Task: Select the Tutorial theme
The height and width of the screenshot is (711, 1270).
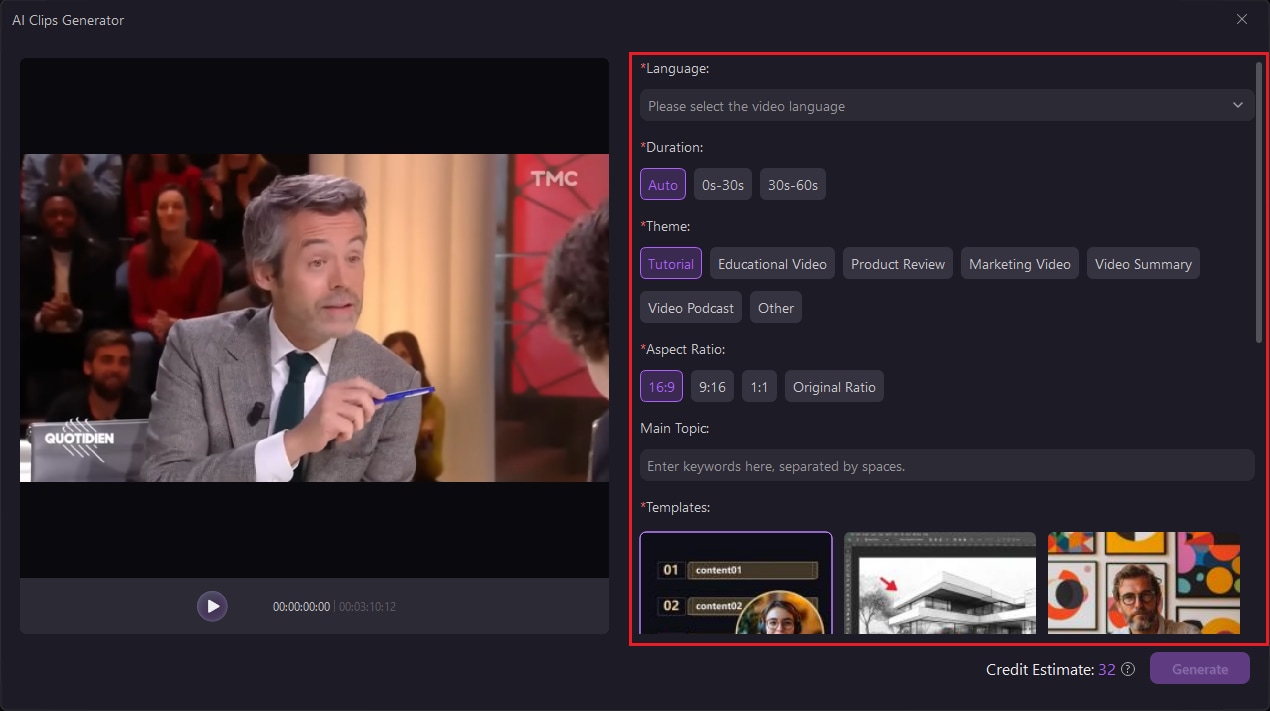Action: tap(671, 263)
